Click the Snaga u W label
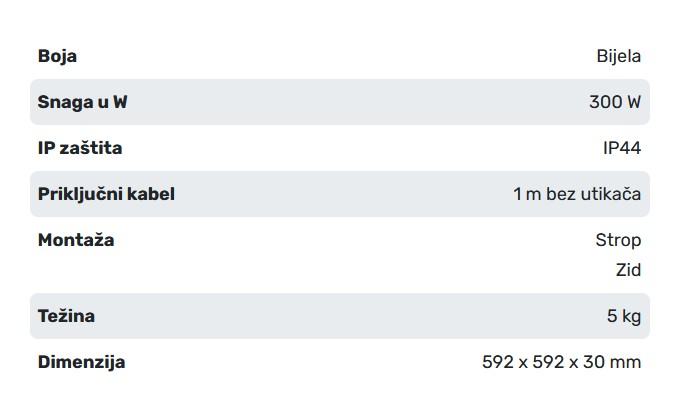Image resolution: width=699 pixels, height=418 pixels. coord(83,102)
